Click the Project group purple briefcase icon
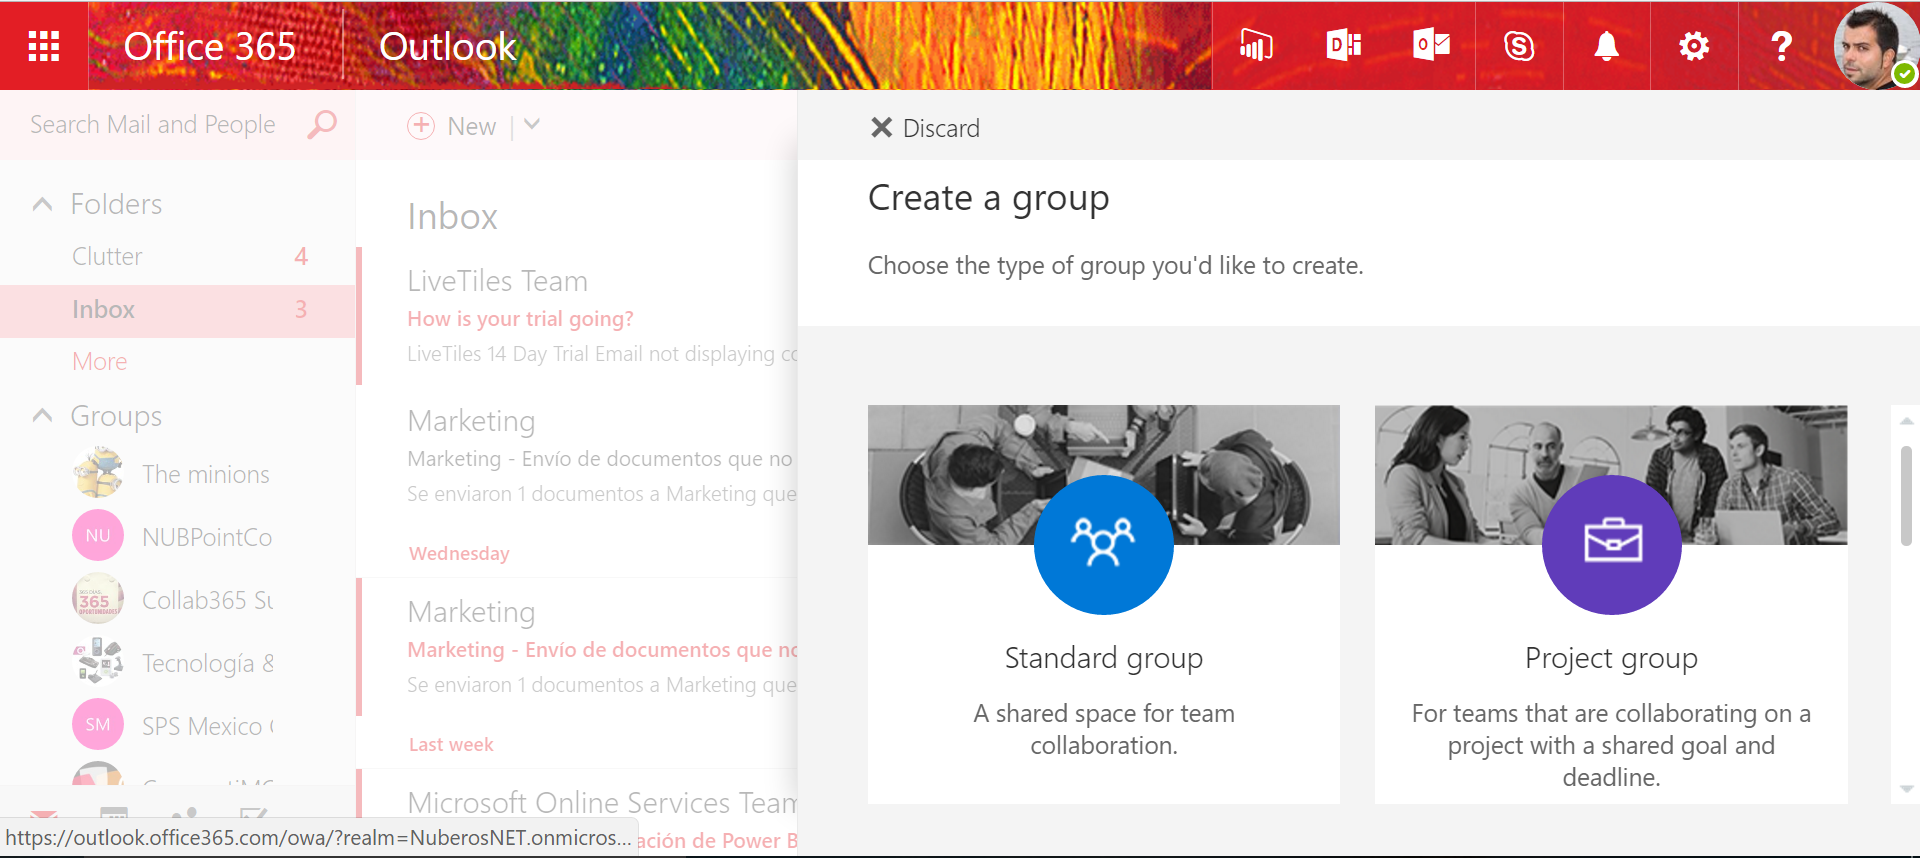 point(1611,544)
